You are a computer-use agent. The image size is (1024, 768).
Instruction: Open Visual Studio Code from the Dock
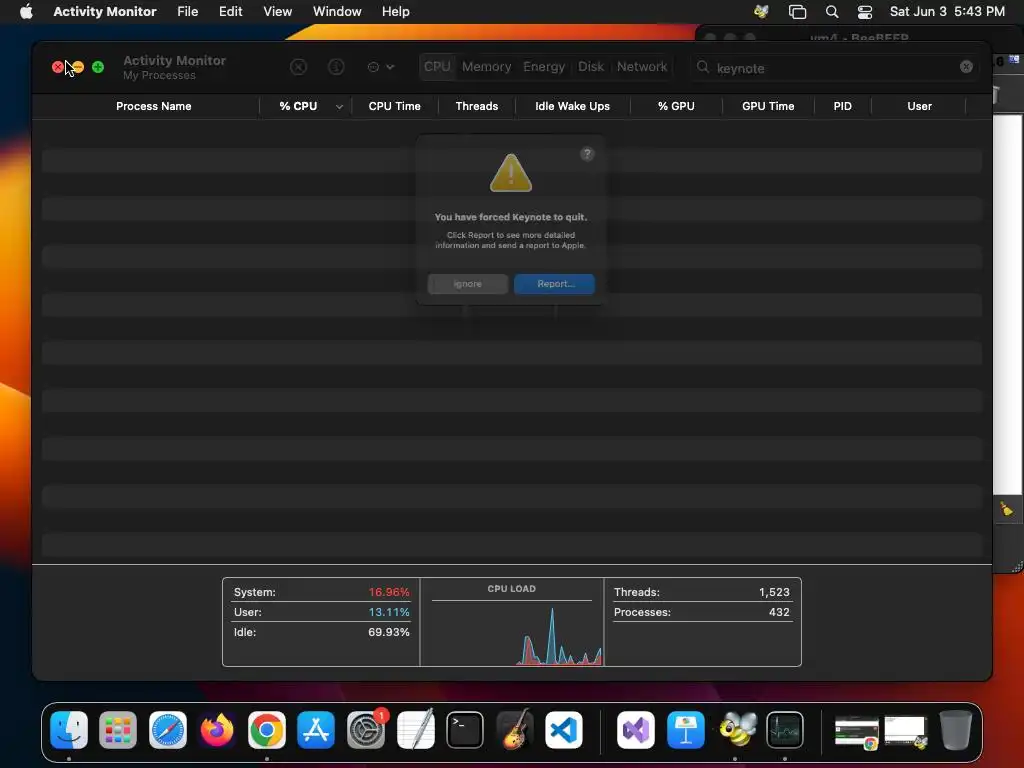[x=564, y=729]
